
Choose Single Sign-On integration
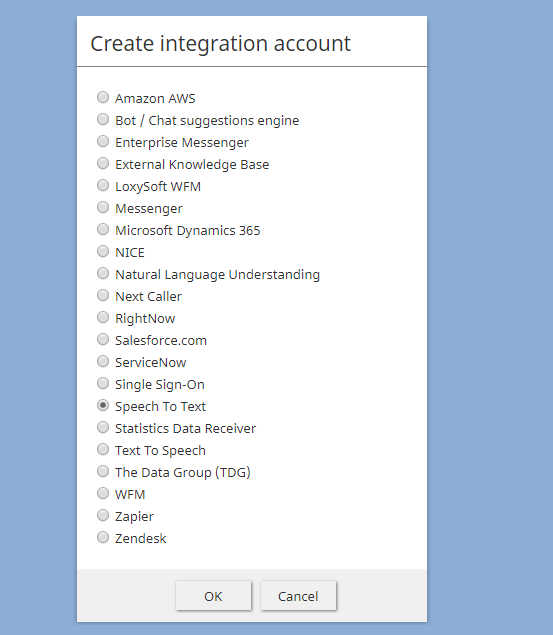click(103, 383)
